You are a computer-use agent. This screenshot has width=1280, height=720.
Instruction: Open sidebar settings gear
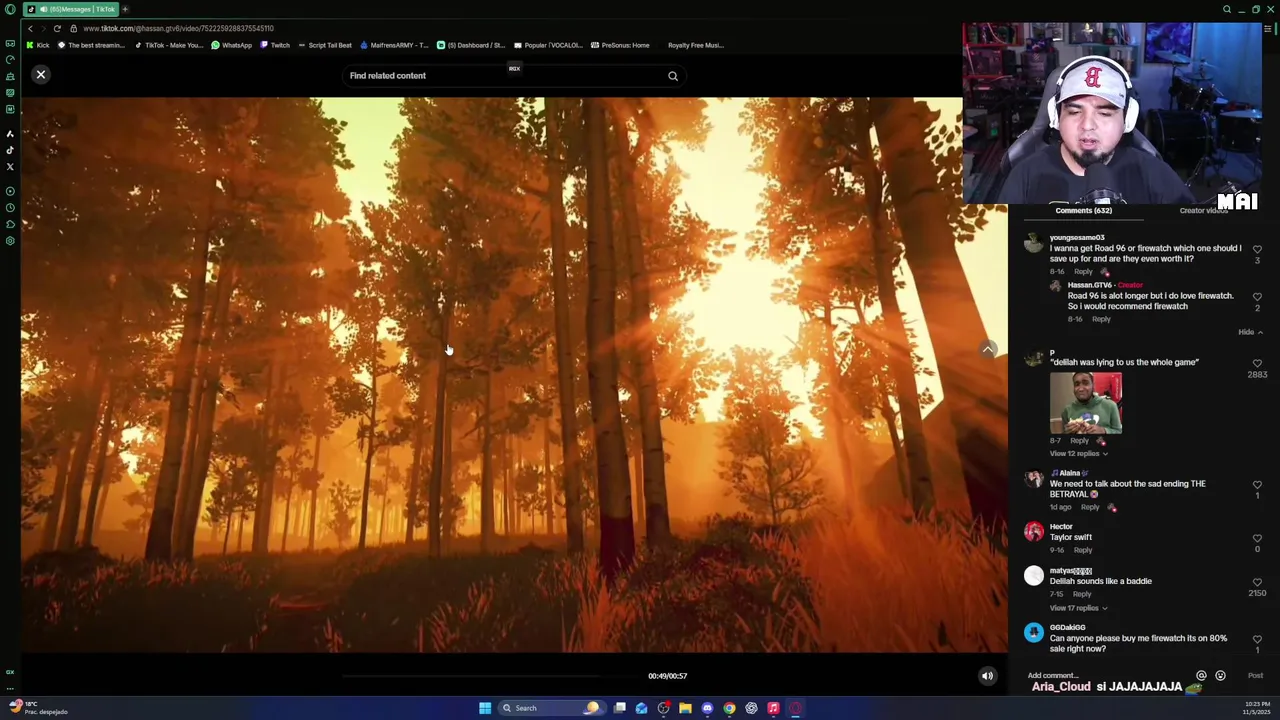coord(10,240)
